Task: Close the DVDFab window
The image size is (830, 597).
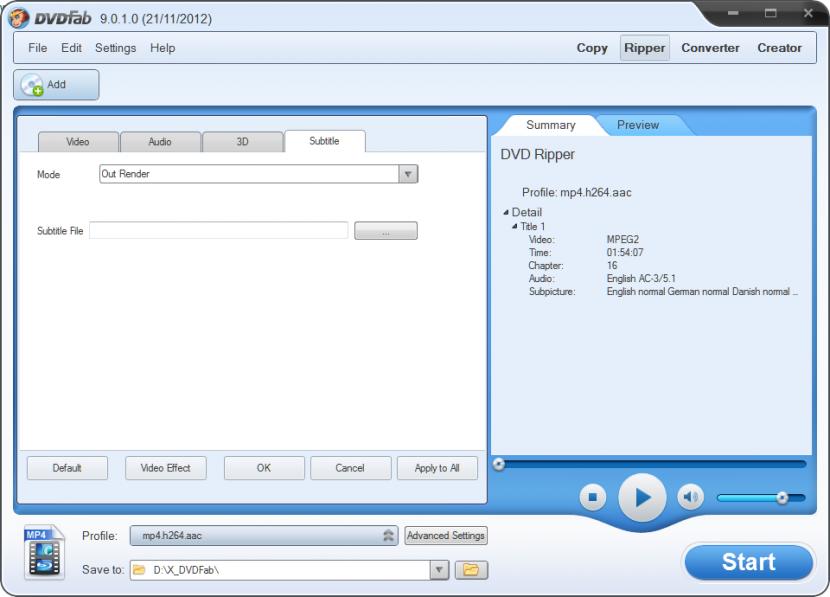Action: click(x=808, y=13)
